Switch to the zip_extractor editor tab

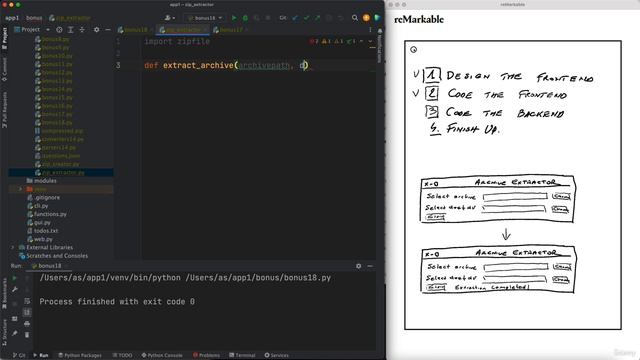point(182,30)
